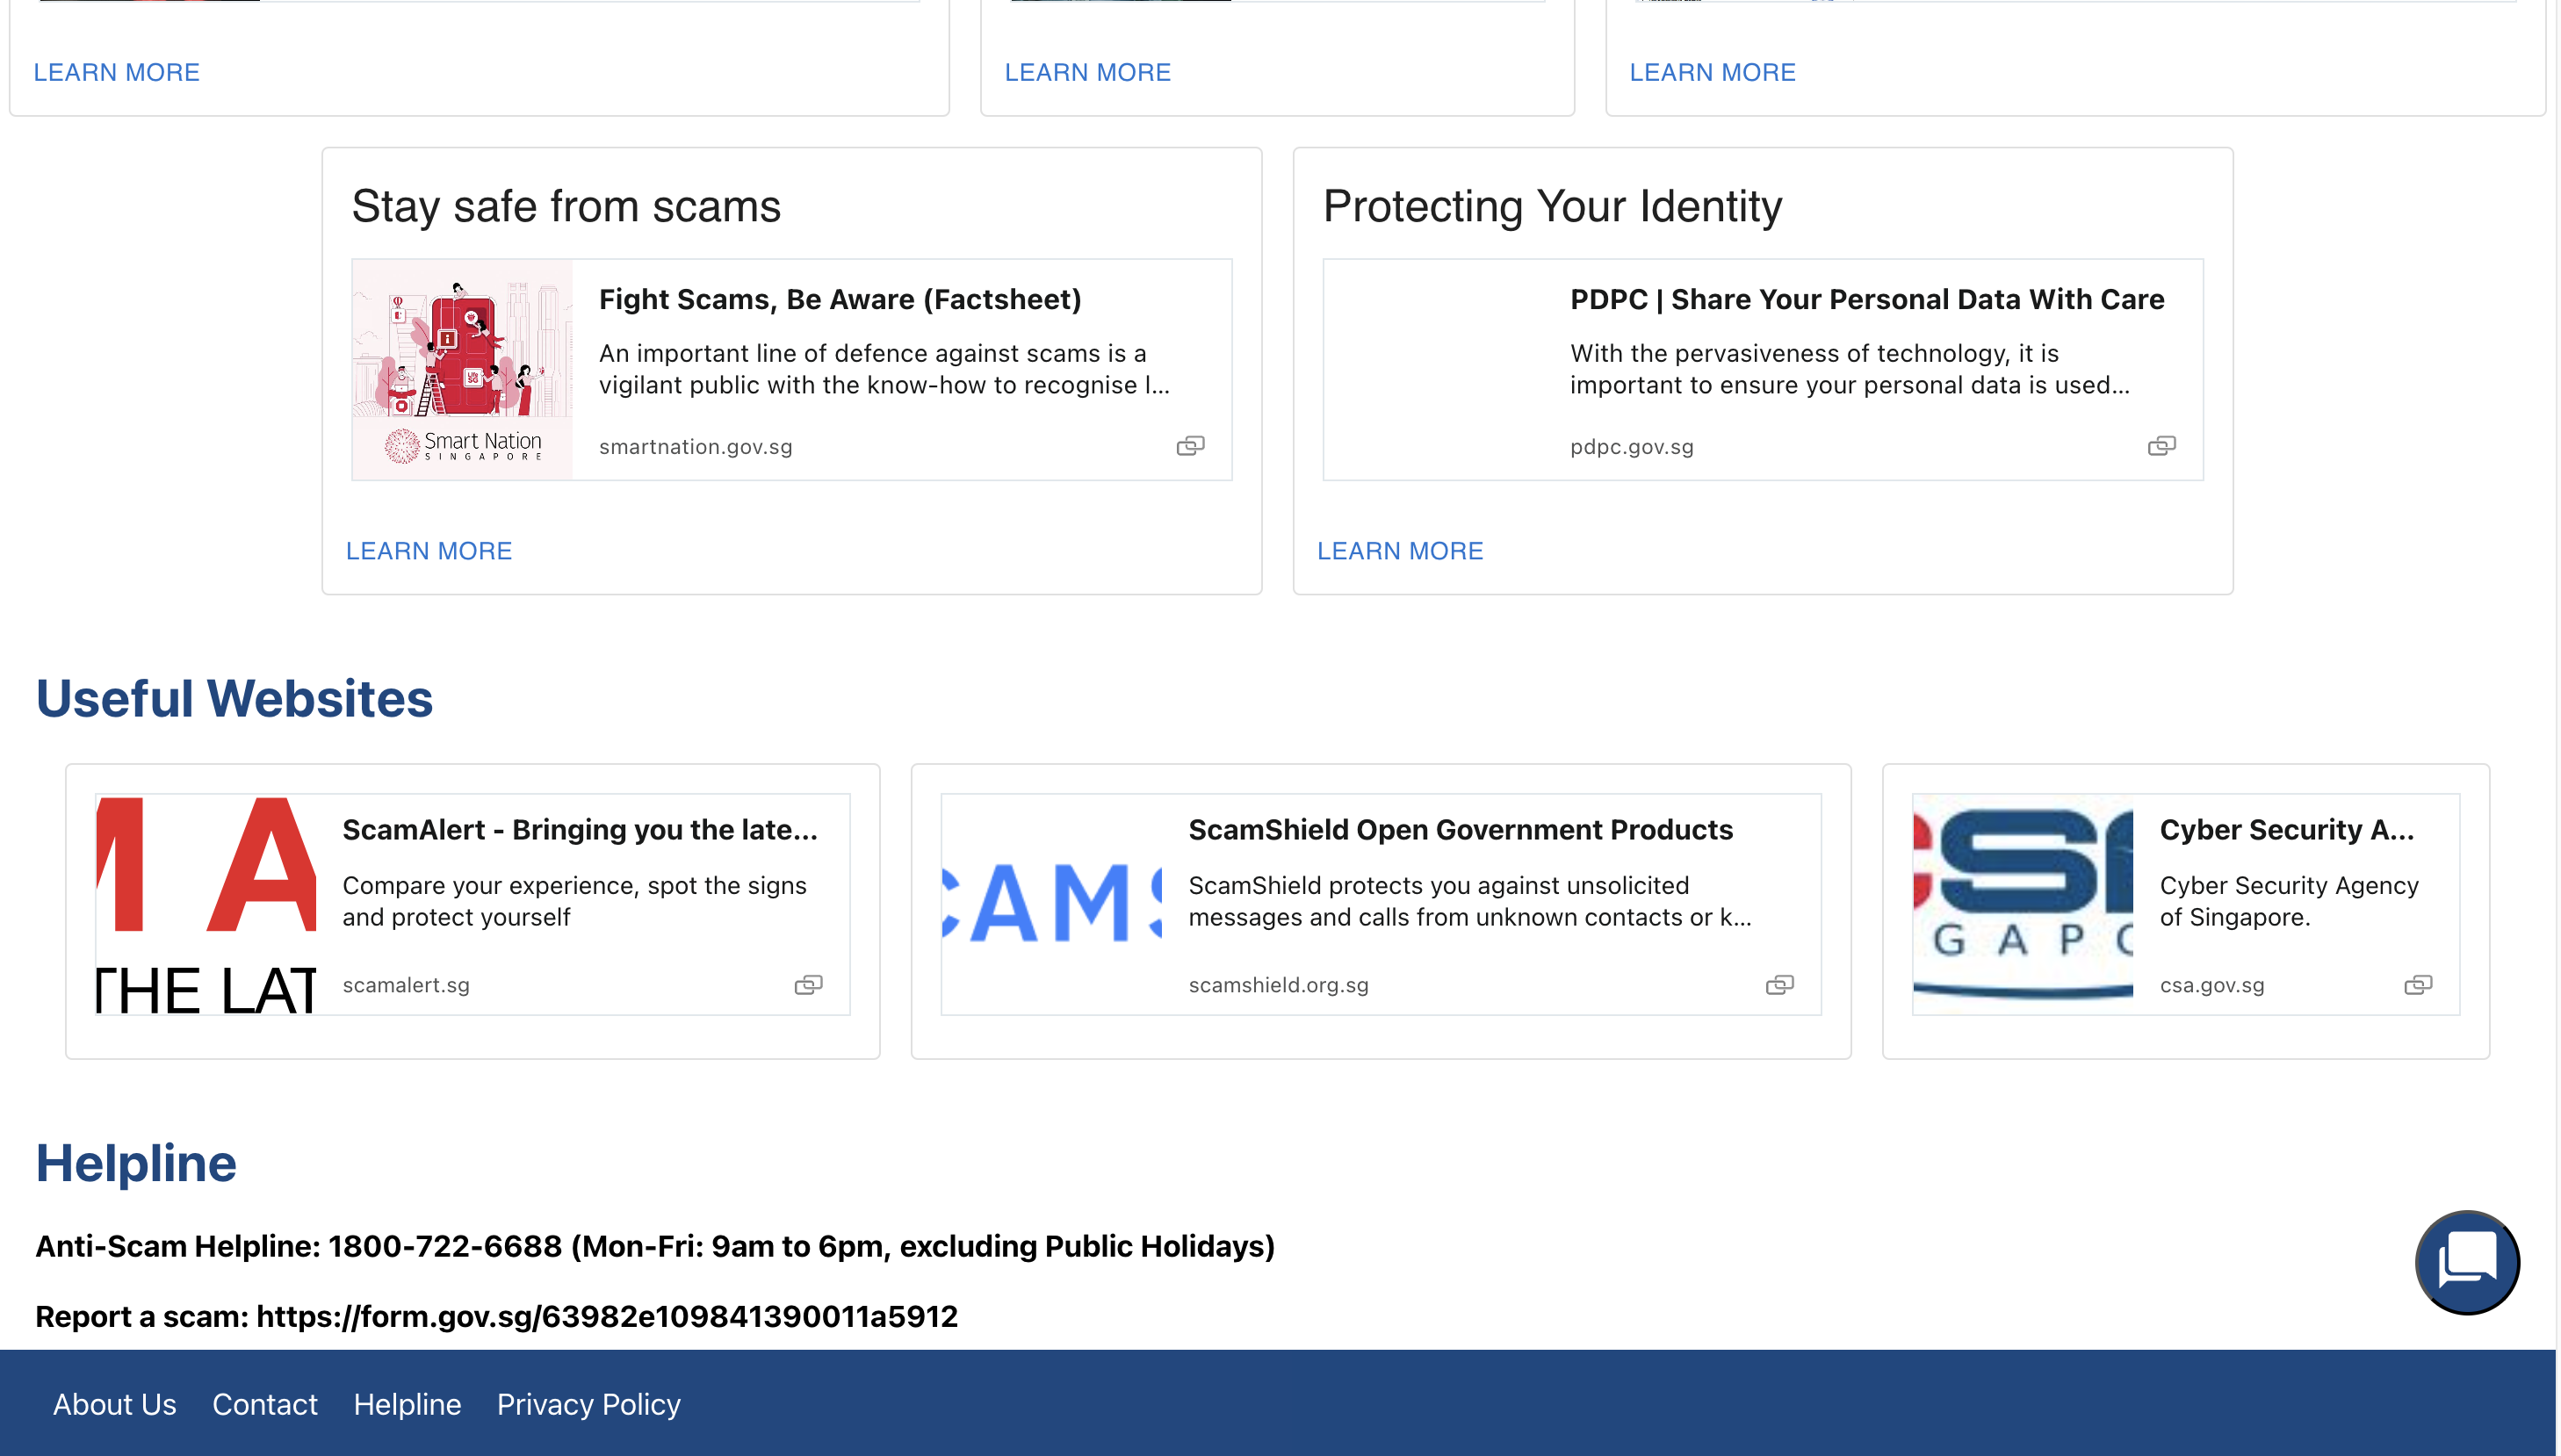Click the Smart Nation scam illustration thumbnail

[x=462, y=369]
